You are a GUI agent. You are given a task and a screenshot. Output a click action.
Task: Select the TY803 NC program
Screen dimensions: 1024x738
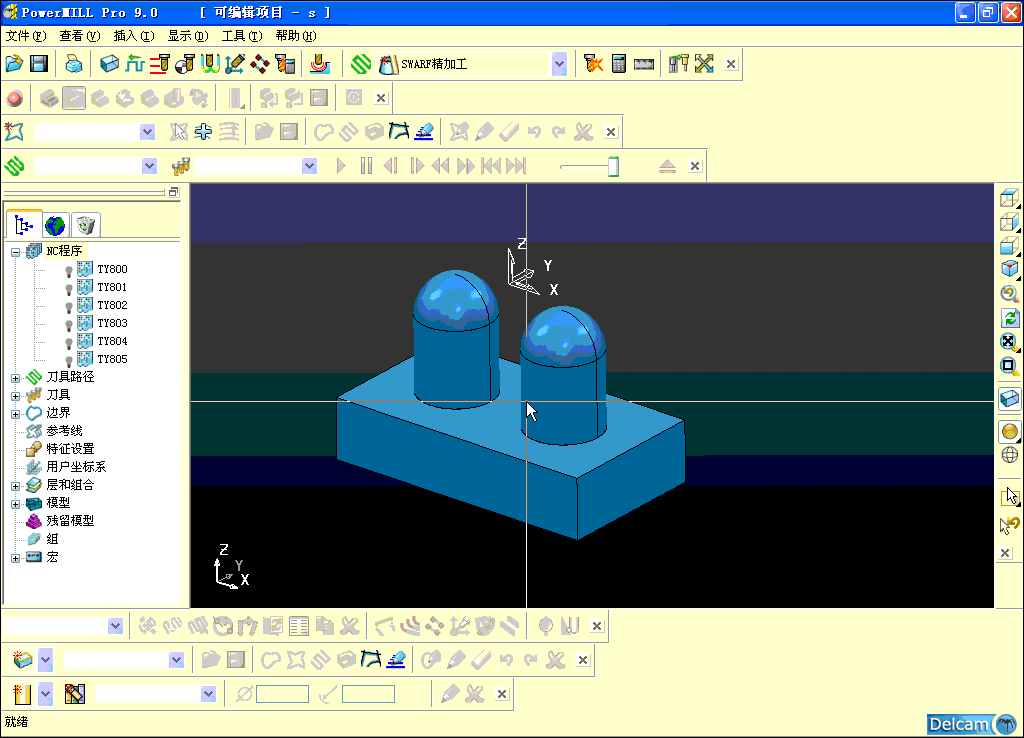(x=112, y=323)
